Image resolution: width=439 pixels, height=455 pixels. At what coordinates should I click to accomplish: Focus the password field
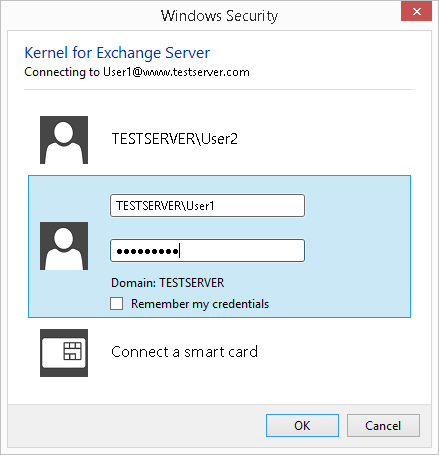pyautogui.click(x=207, y=250)
